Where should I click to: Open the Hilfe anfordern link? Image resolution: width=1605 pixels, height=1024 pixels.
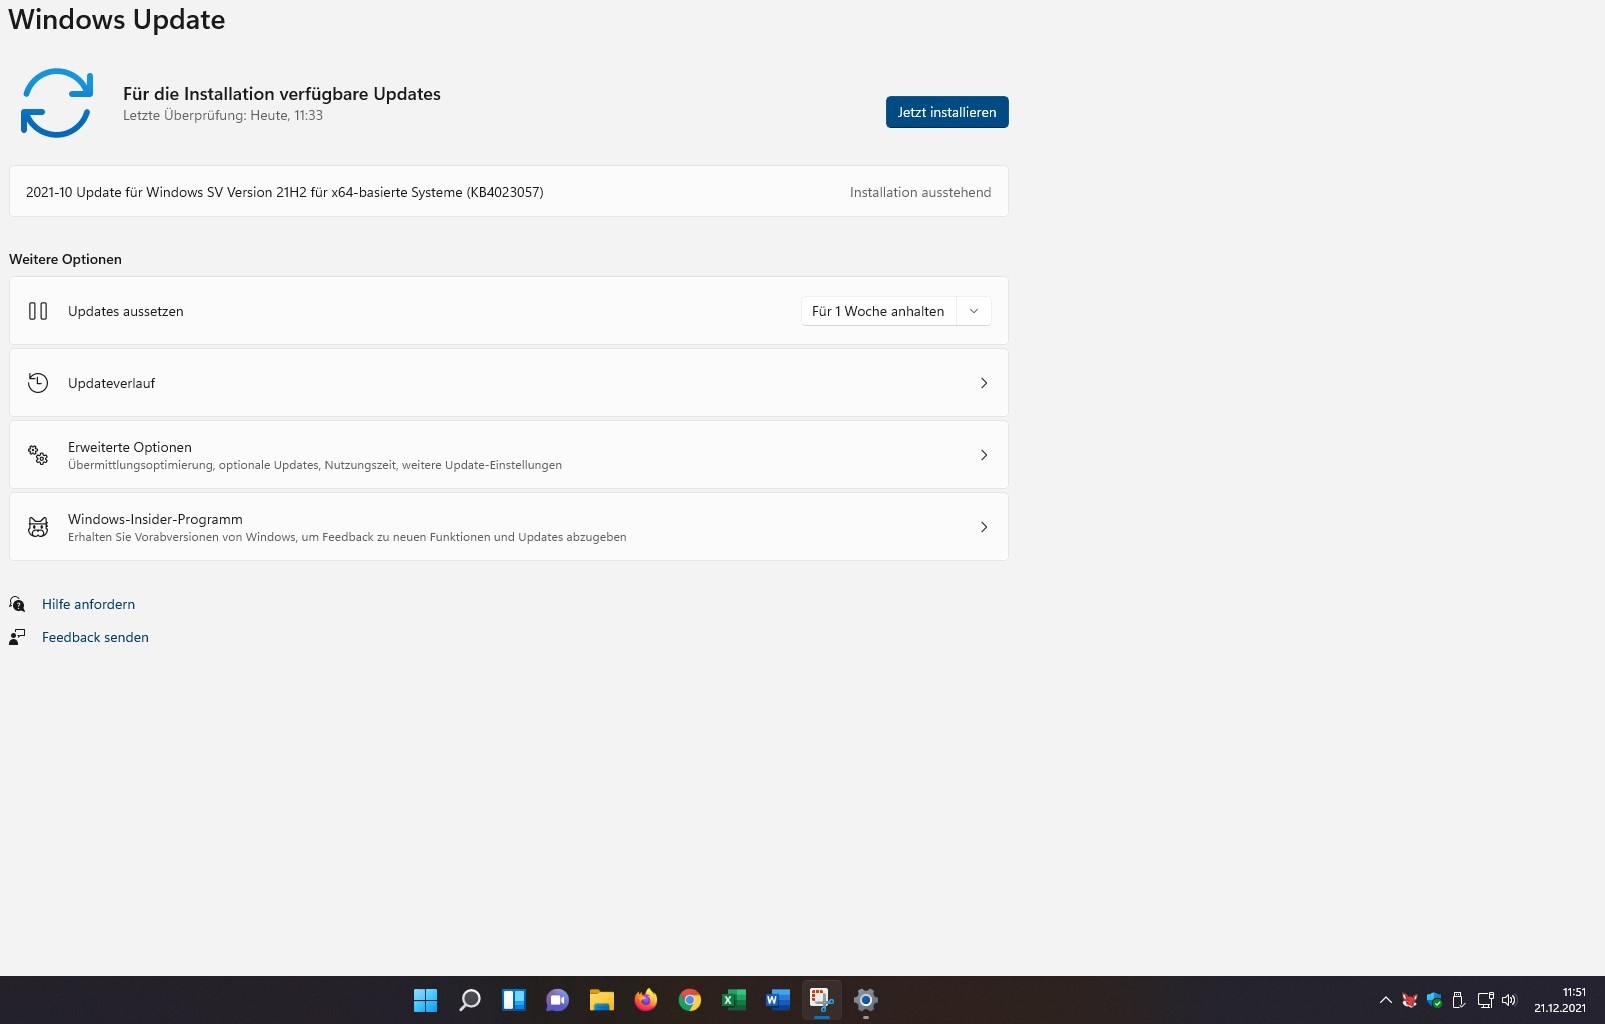coord(88,604)
